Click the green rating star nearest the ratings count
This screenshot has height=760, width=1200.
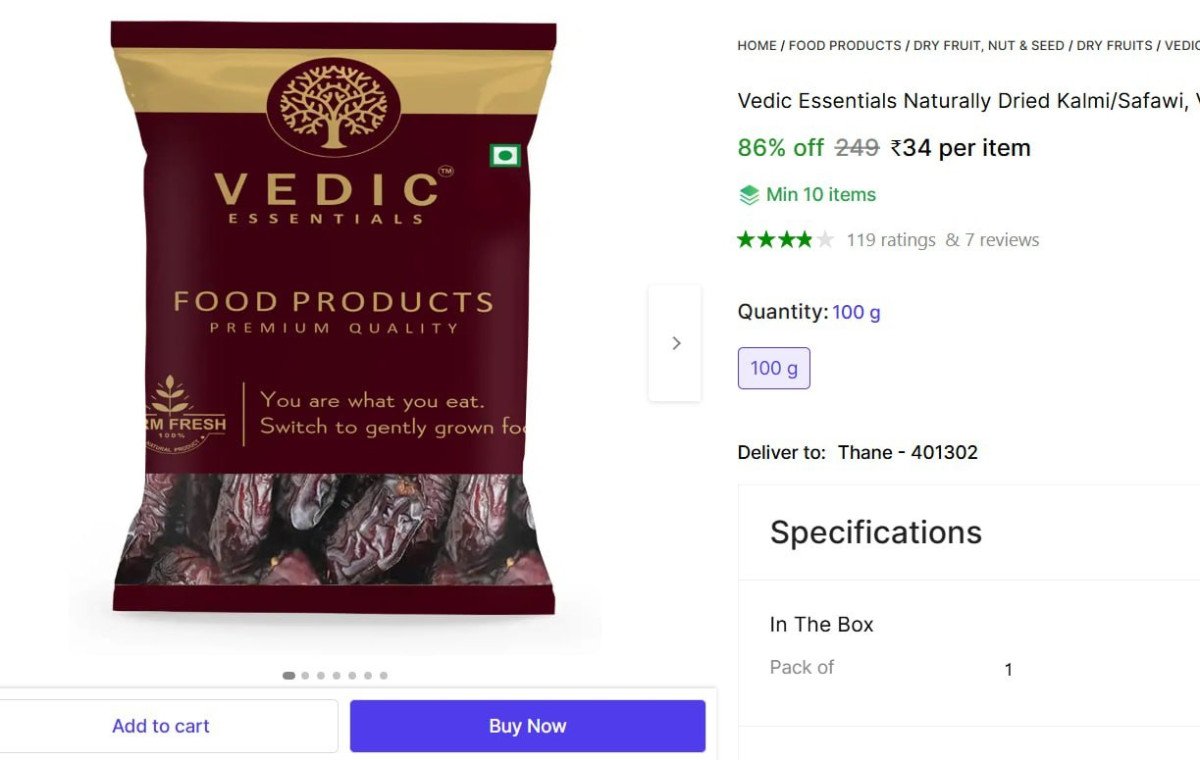(x=807, y=239)
